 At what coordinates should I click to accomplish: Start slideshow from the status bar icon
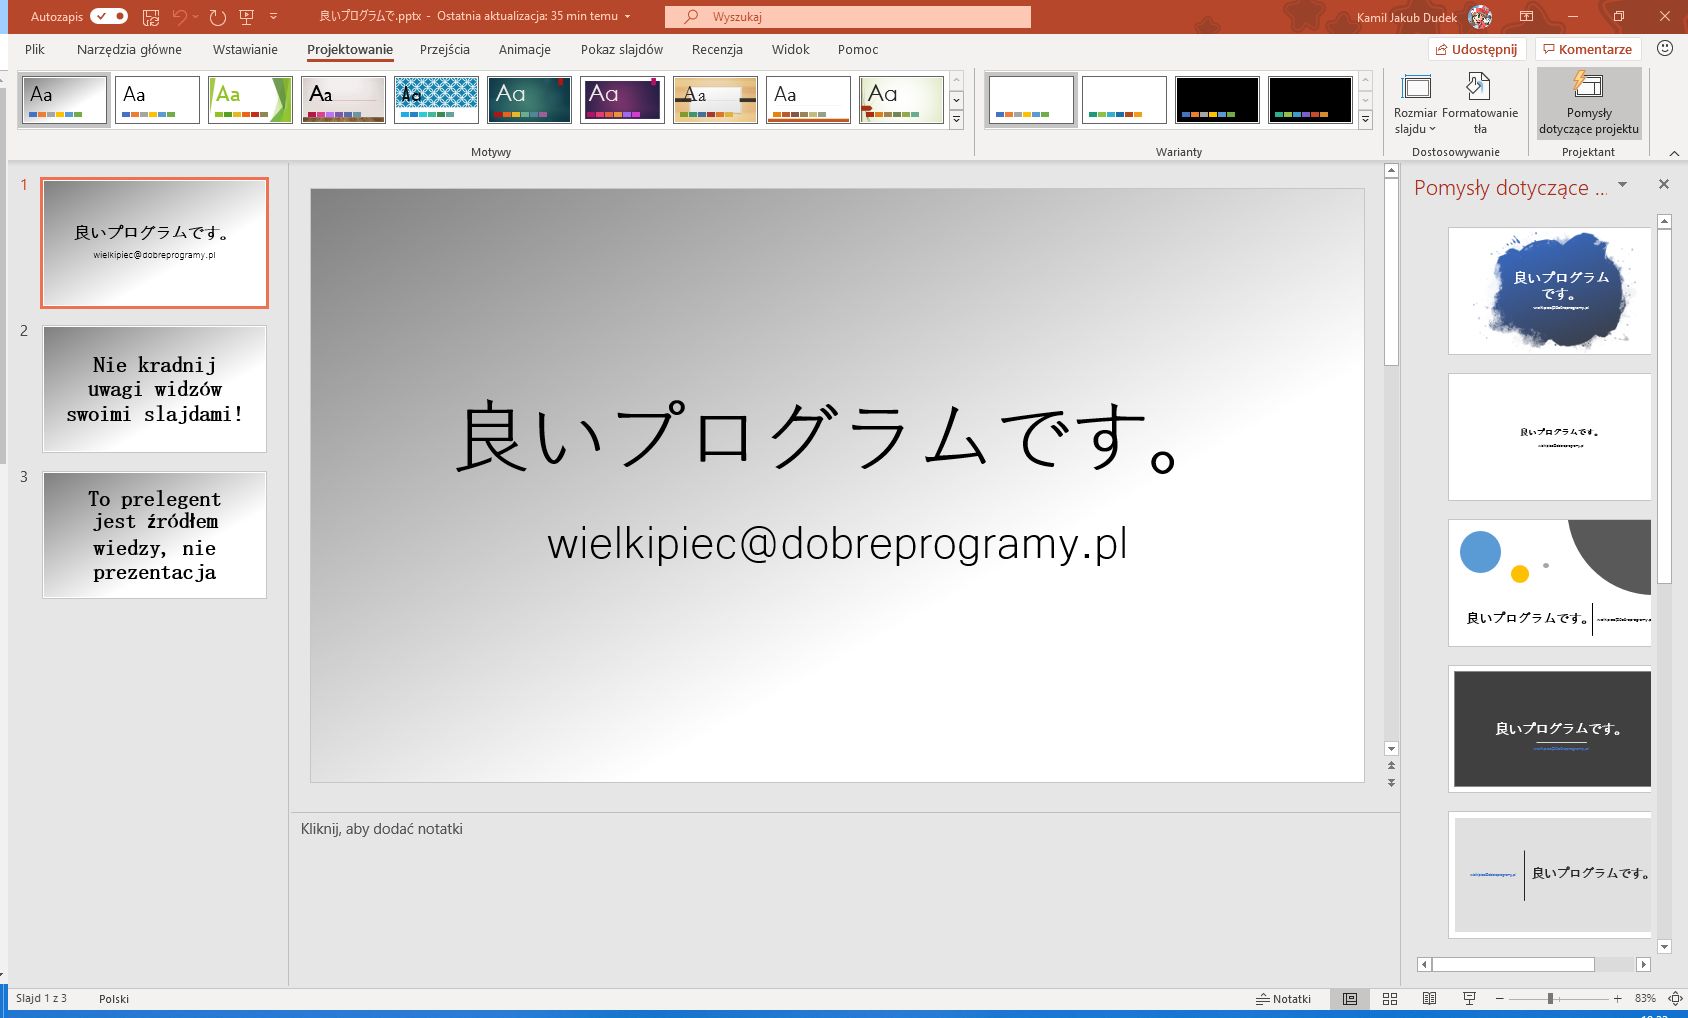[x=1469, y=998]
